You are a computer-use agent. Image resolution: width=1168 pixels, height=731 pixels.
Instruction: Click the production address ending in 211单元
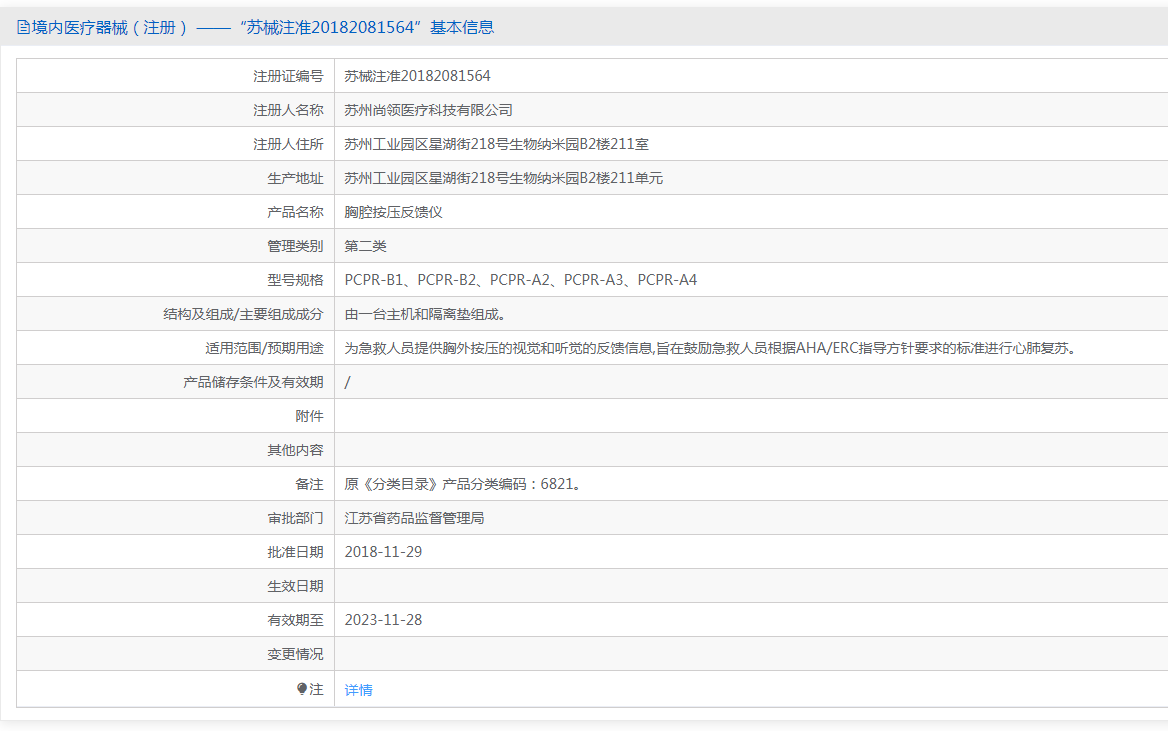pyautogui.click(x=503, y=178)
